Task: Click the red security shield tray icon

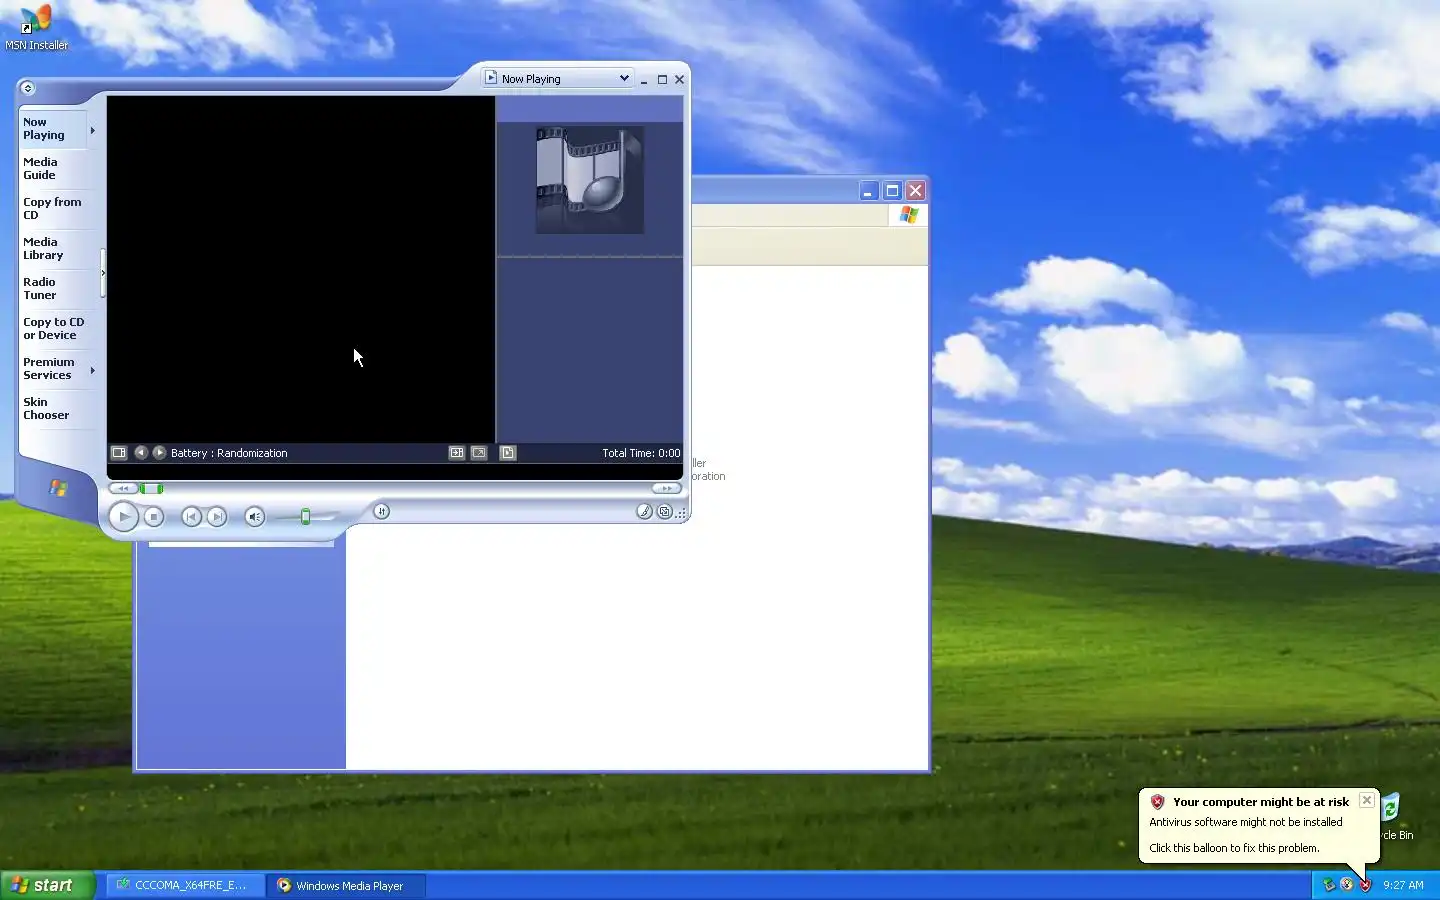Action: pyautogui.click(x=1365, y=885)
